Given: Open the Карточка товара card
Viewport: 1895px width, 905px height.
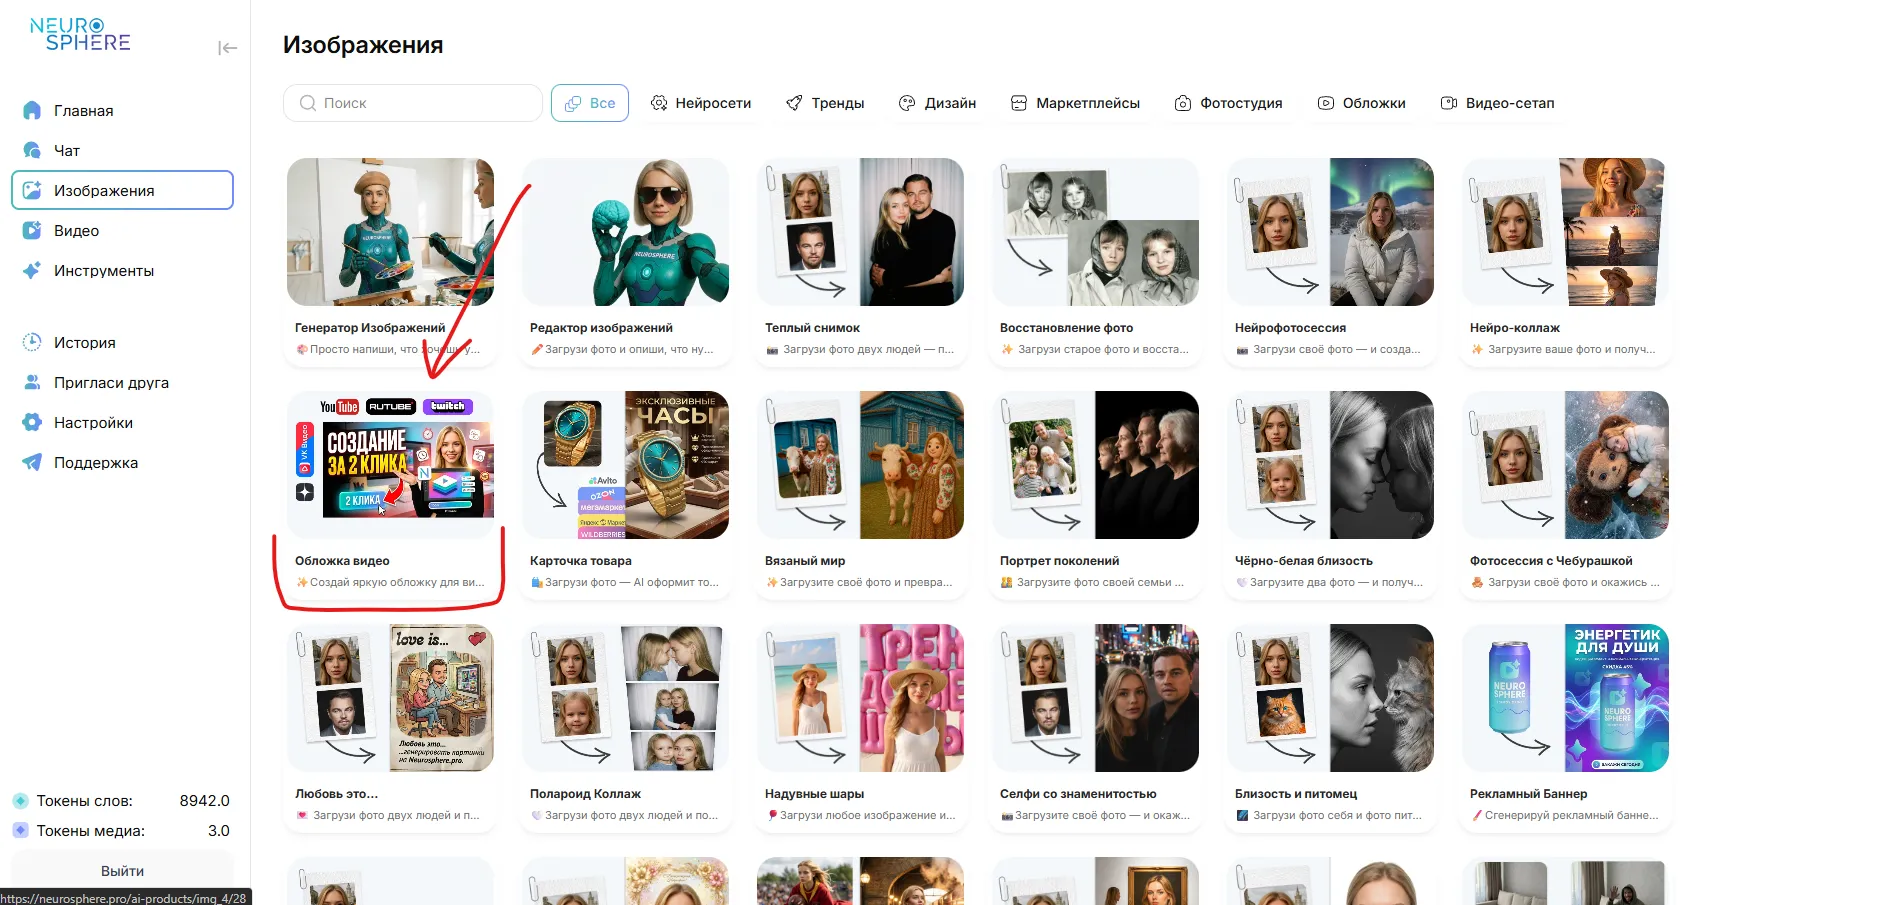Looking at the screenshot, I should coord(625,493).
